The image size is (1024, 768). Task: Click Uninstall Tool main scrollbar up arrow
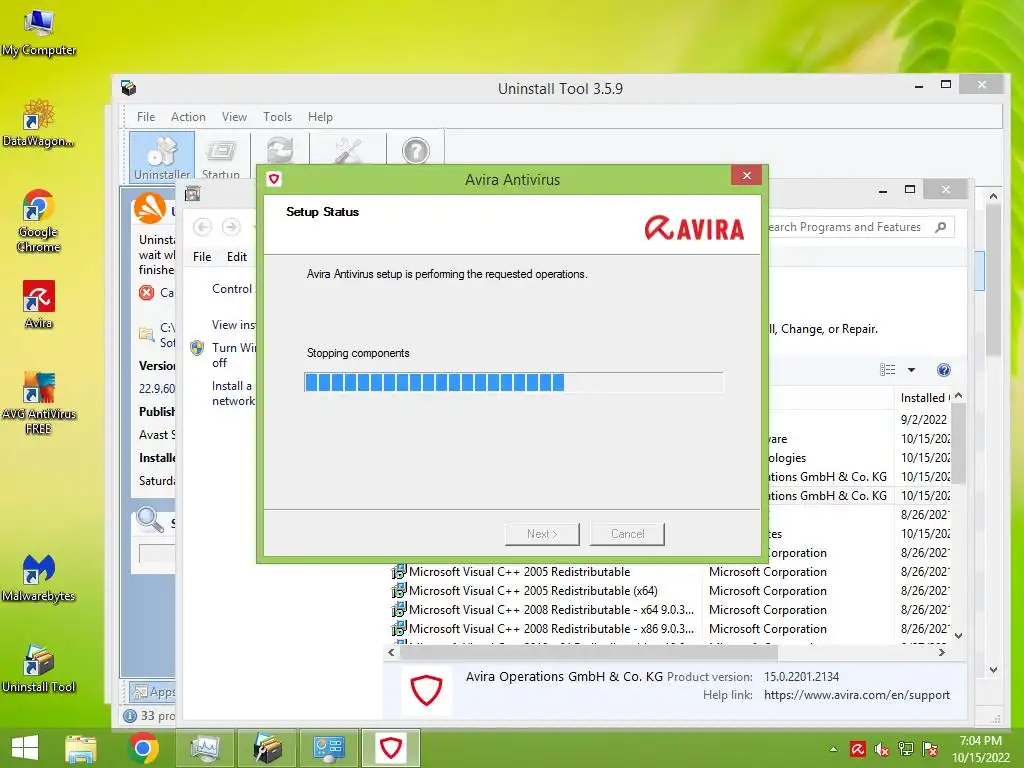(x=993, y=196)
